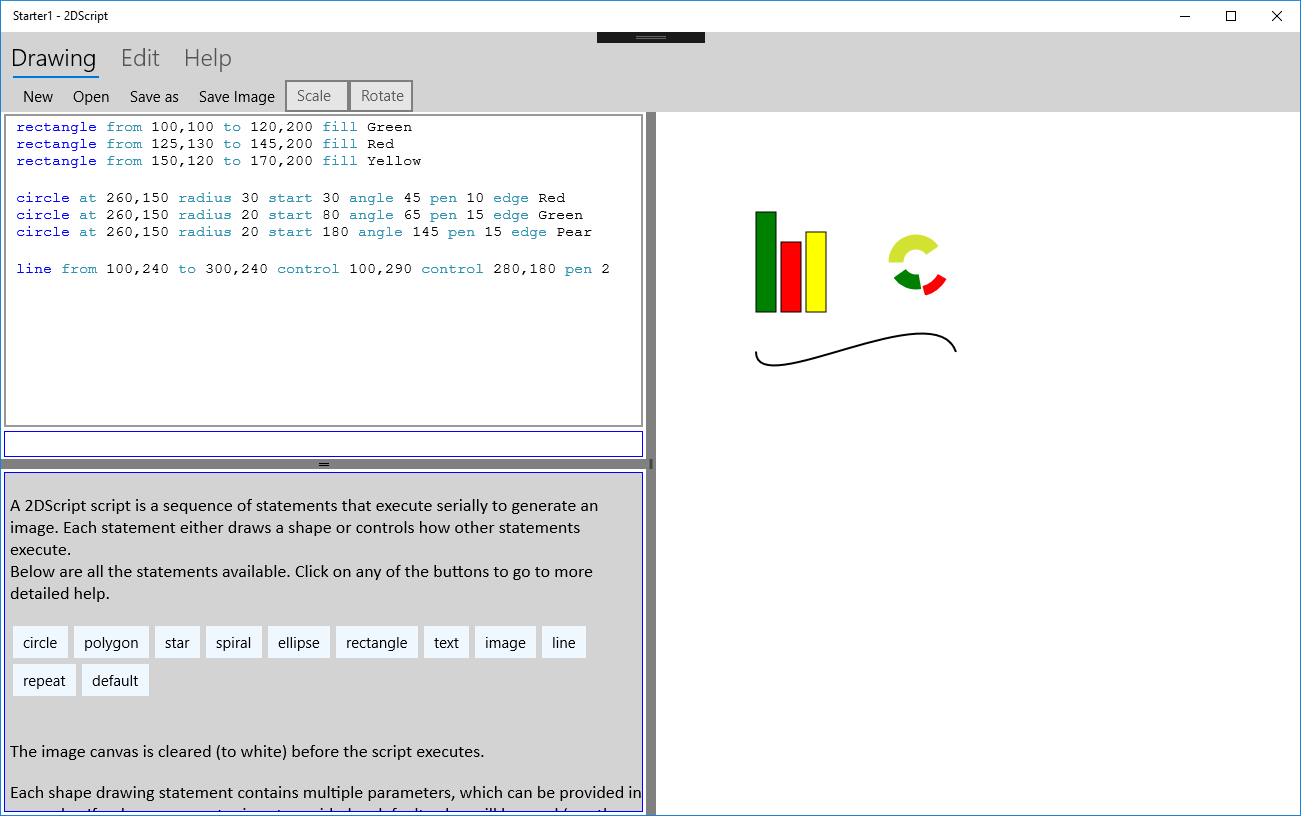Image resolution: width=1301 pixels, height=816 pixels.
Task: Click the help sentence 'The image canvas is cleared'
Action: click(x=247, y=752)
